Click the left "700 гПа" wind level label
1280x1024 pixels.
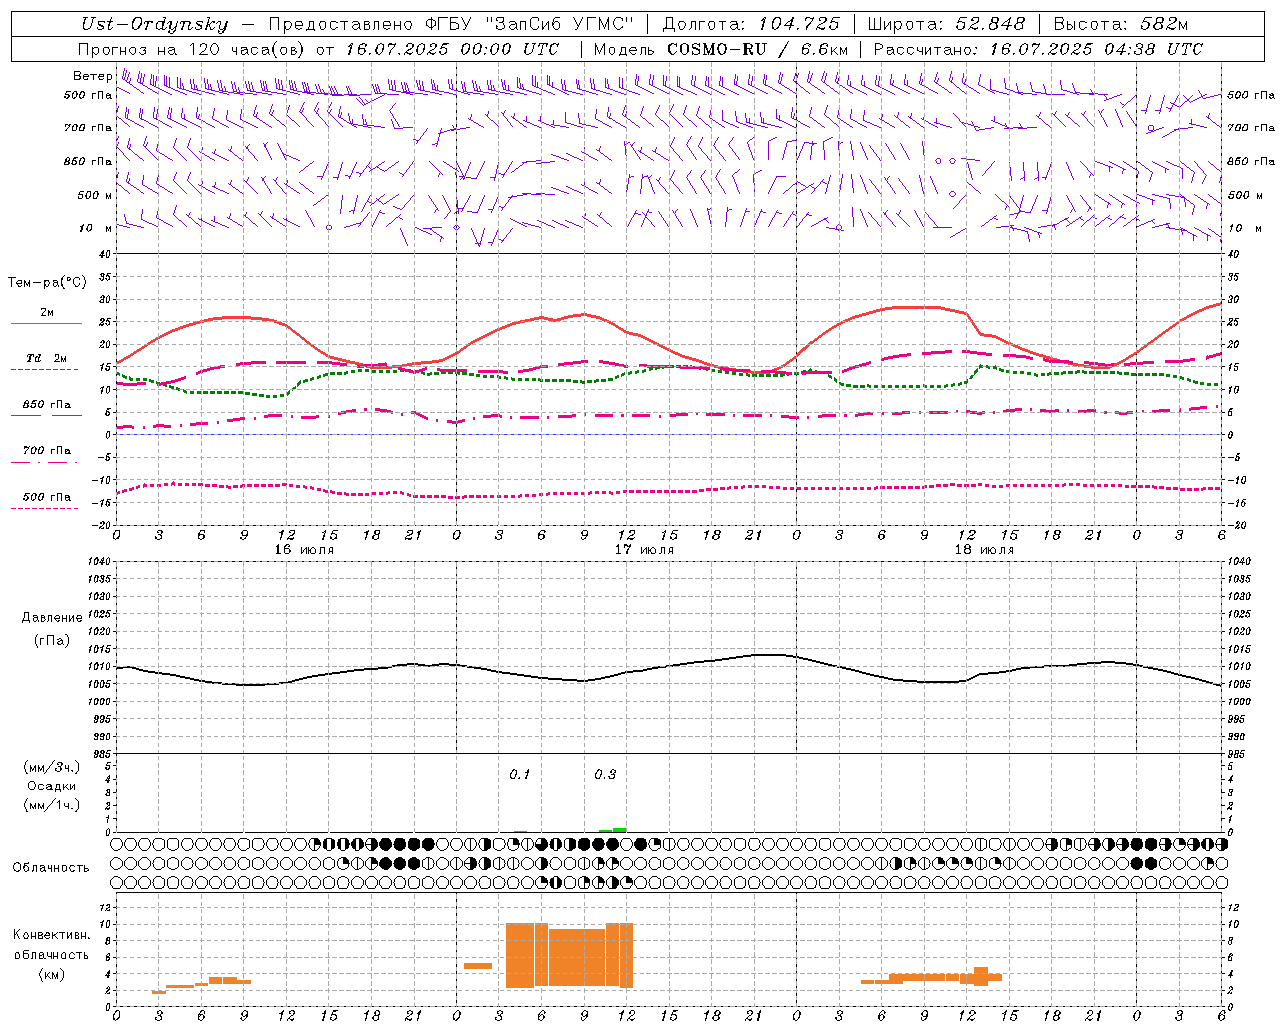pyautogui.click(x=88, y=128)
